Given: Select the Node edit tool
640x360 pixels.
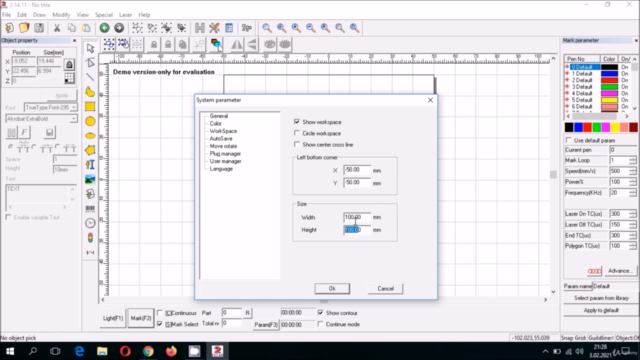Looking at the screenshot, I should tap(90, 62).
